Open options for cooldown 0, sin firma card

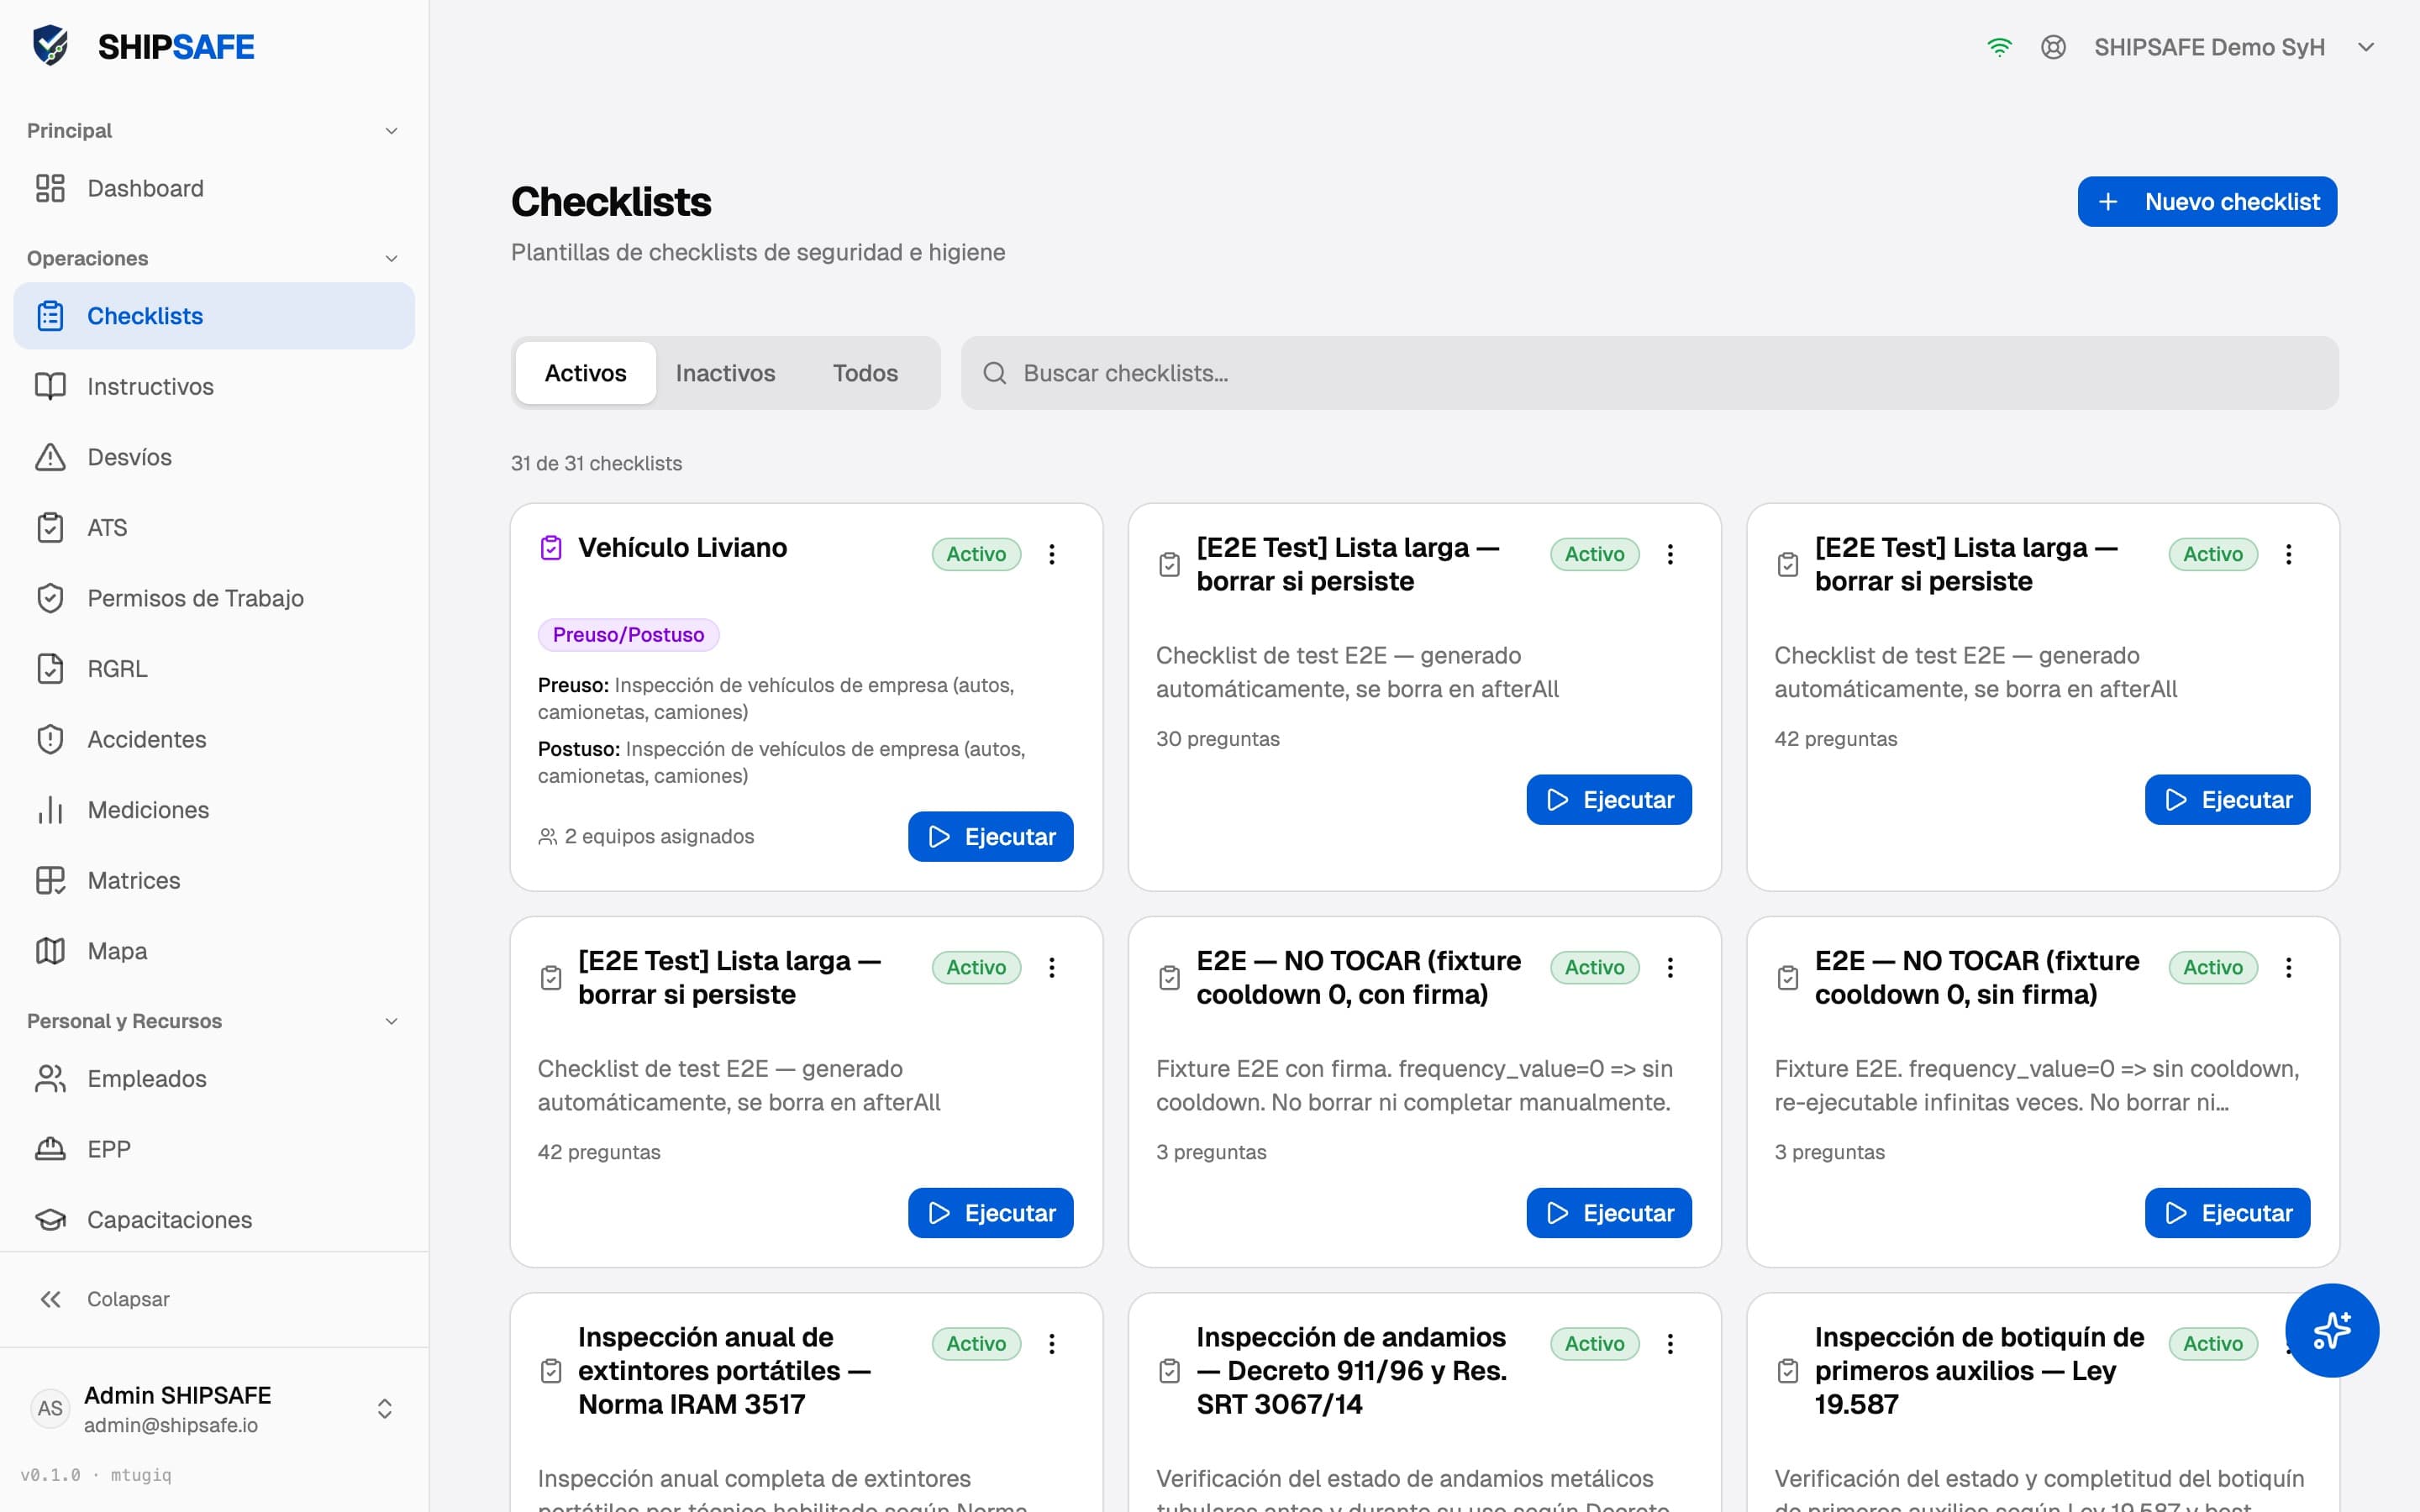pyautogui.click(x=2288, y=967)
